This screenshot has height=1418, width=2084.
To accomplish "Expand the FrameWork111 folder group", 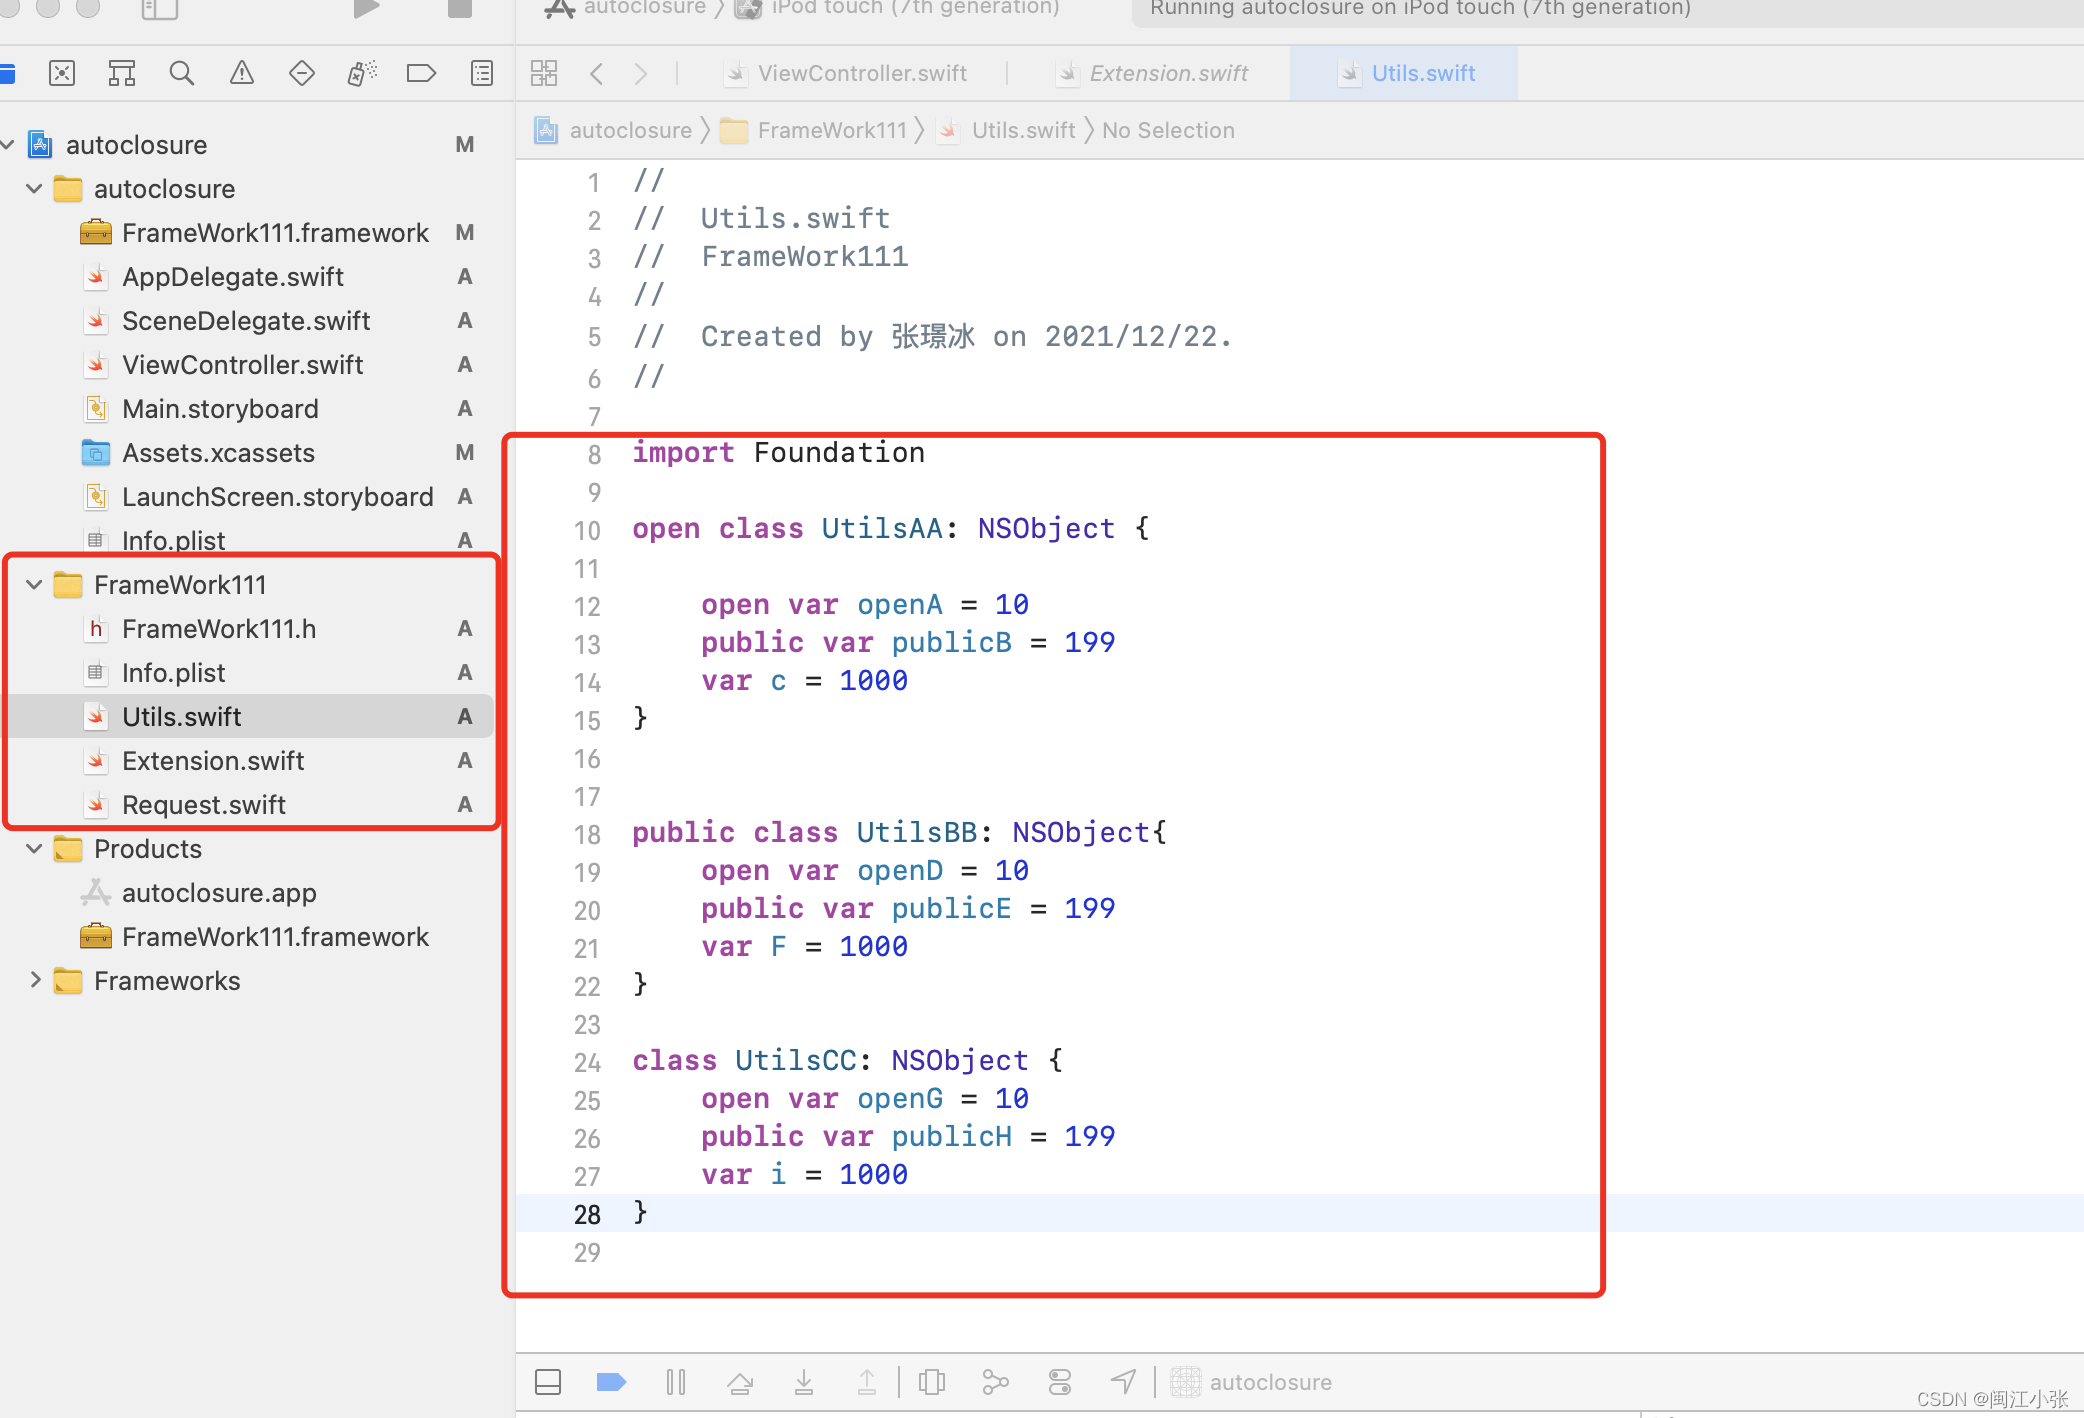I will (x=35, y=584).
